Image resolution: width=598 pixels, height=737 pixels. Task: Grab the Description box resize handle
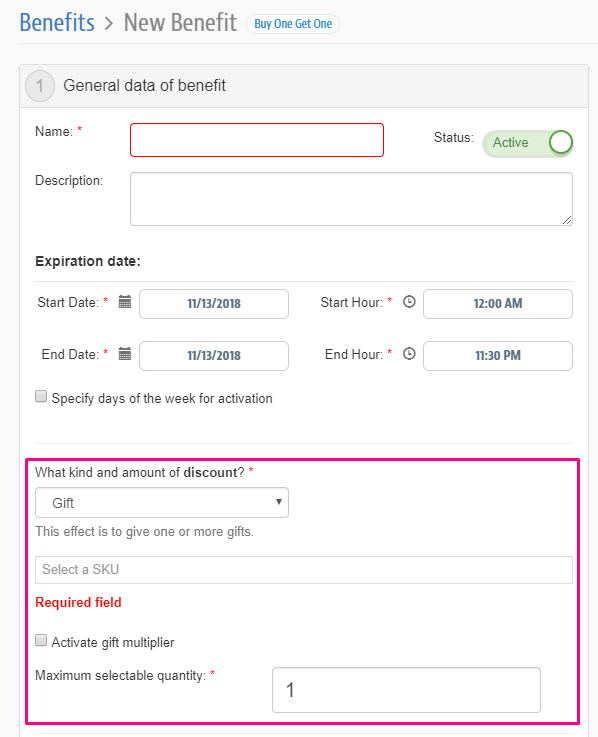tap(567, 220)
